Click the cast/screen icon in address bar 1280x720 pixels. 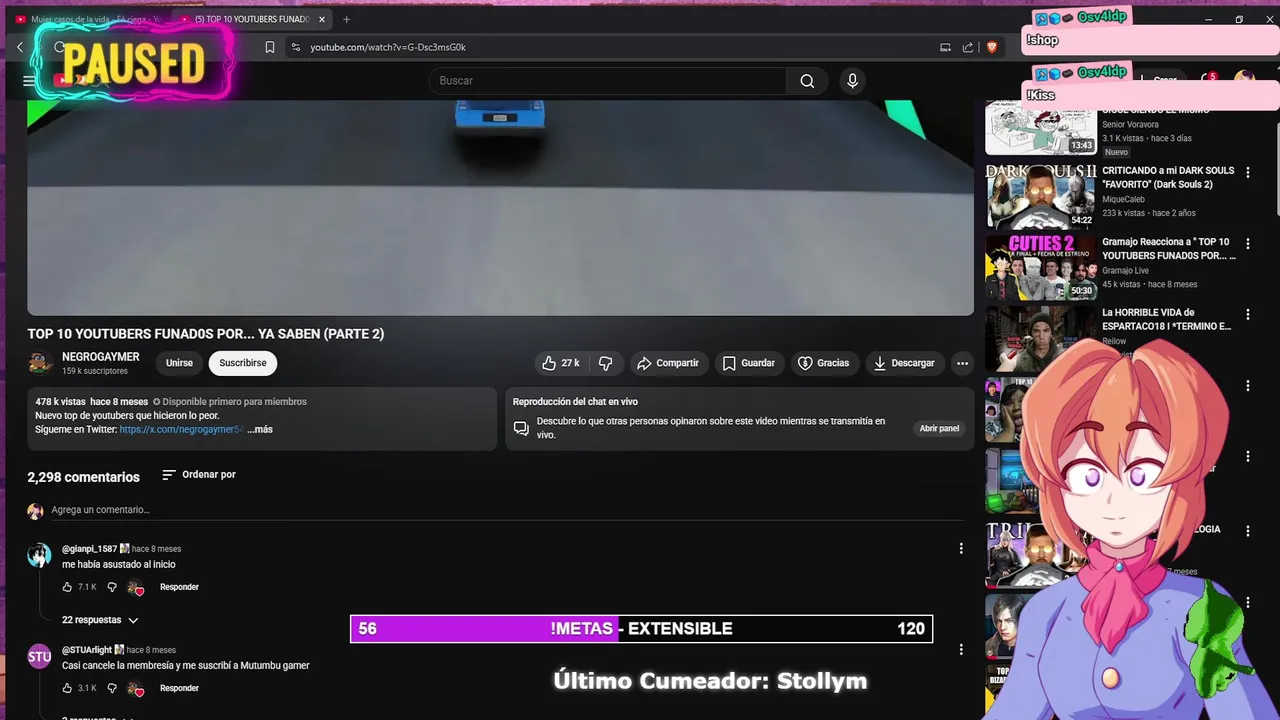click(x=945, y=47)
